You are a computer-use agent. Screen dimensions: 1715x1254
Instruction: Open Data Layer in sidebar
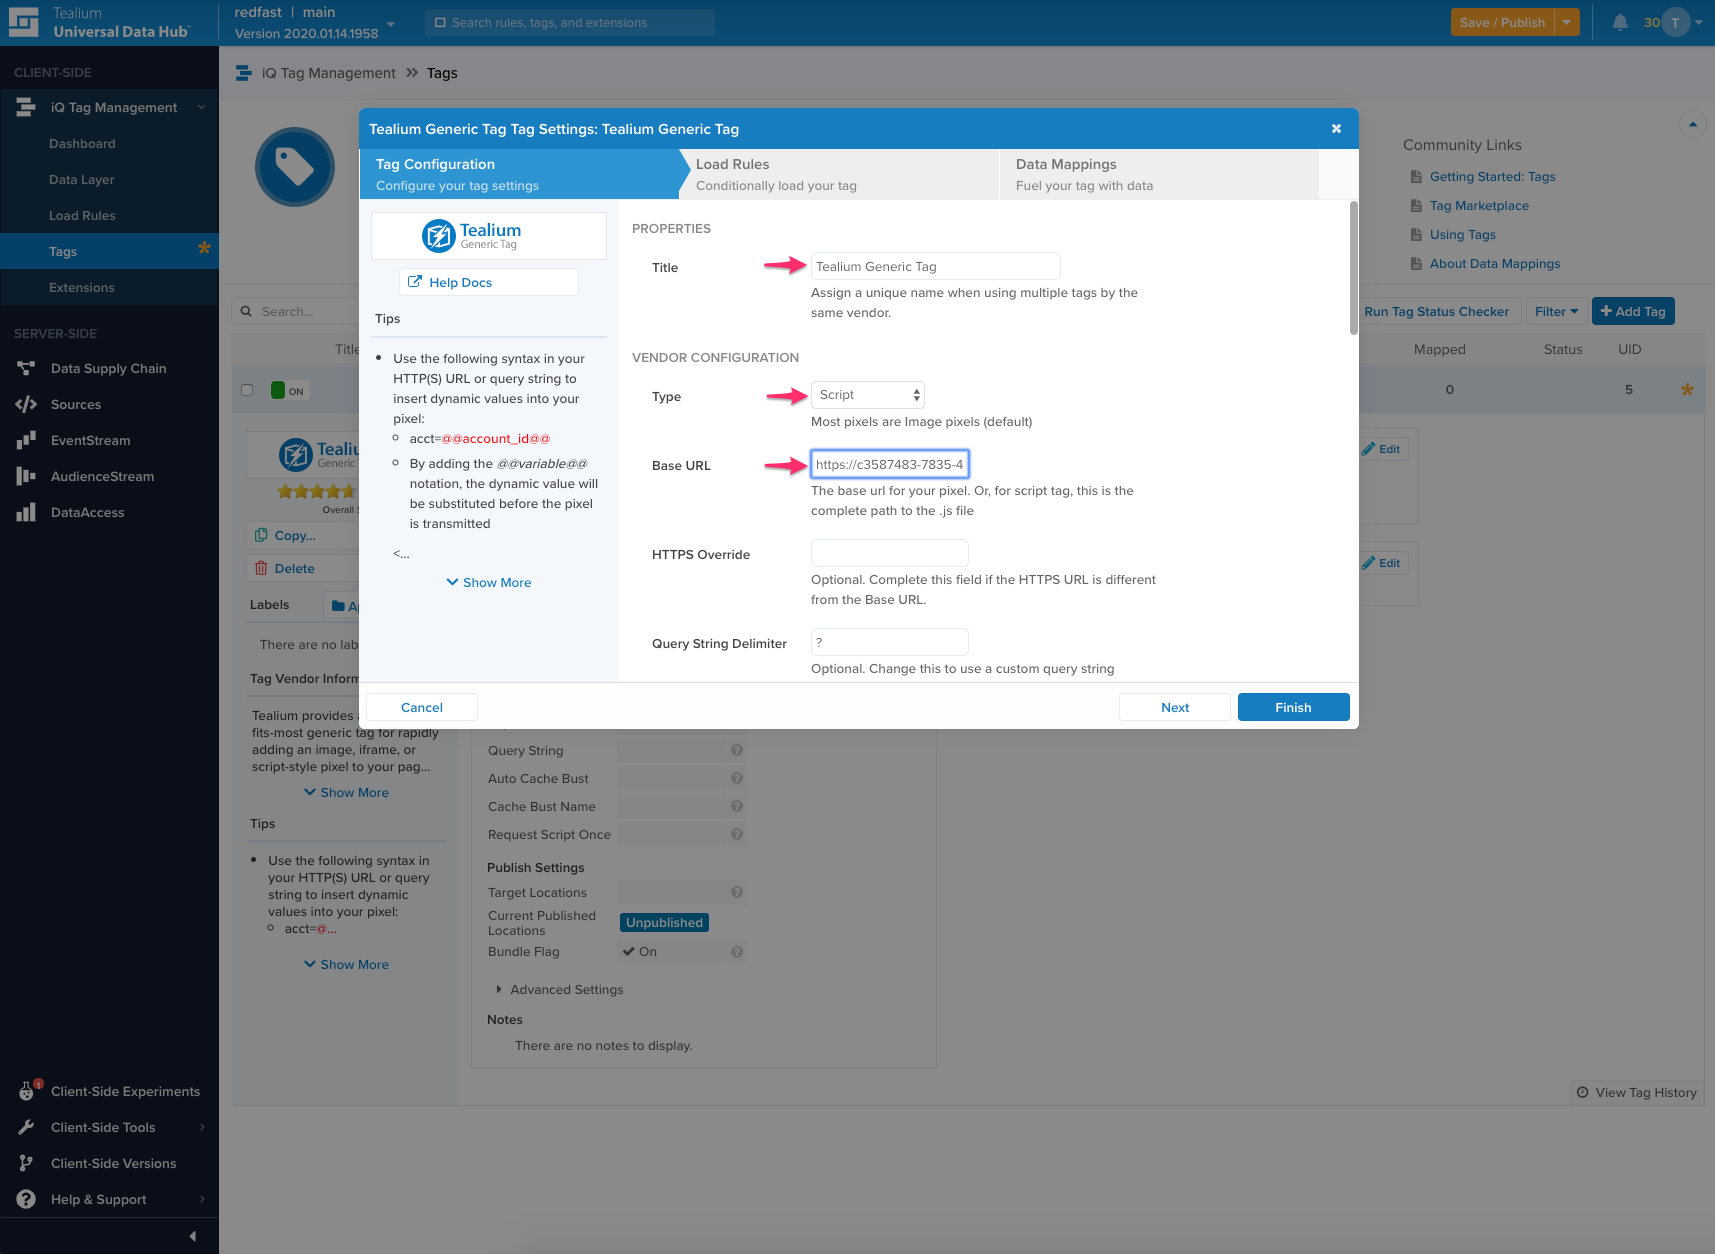click(x=82, y=180)
